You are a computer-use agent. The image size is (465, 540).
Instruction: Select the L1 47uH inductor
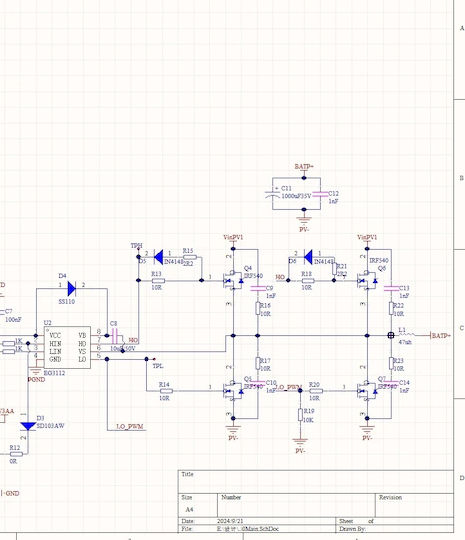pyautogui.click(x=406, y=335)
